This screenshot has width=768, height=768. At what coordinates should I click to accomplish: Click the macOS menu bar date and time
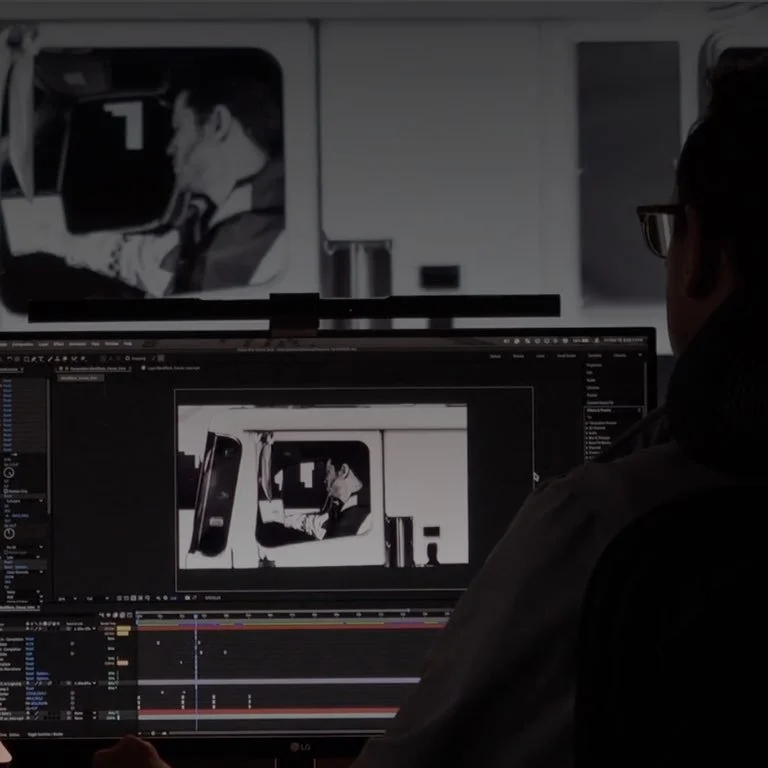[x=623, y=340]
